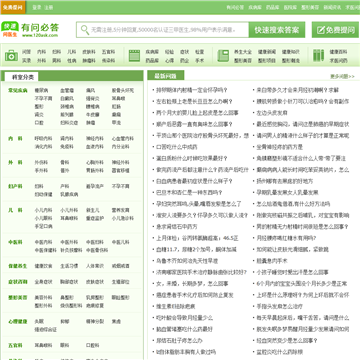Open 症状 in the navigation bar

184,52
